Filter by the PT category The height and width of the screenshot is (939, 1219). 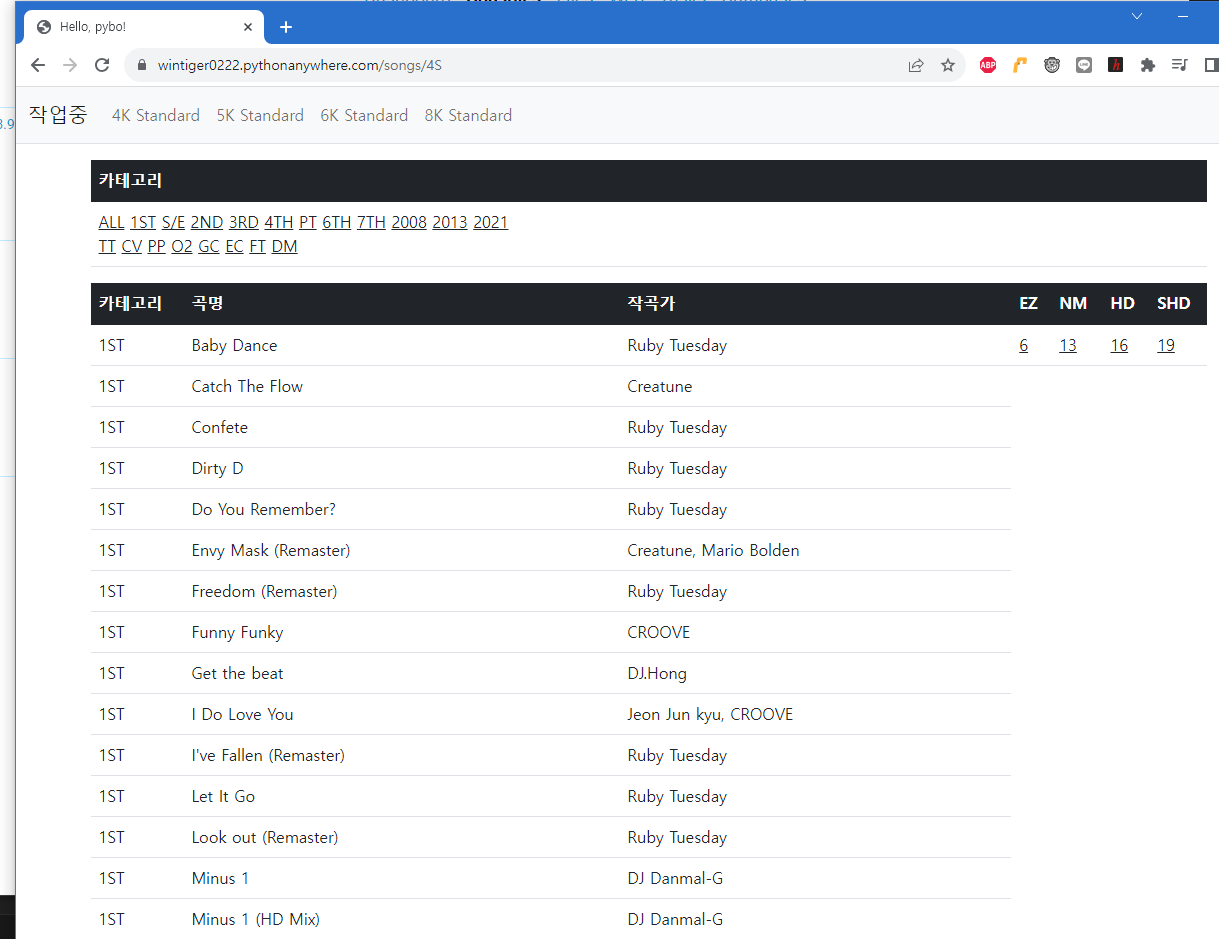coord(308,222)
